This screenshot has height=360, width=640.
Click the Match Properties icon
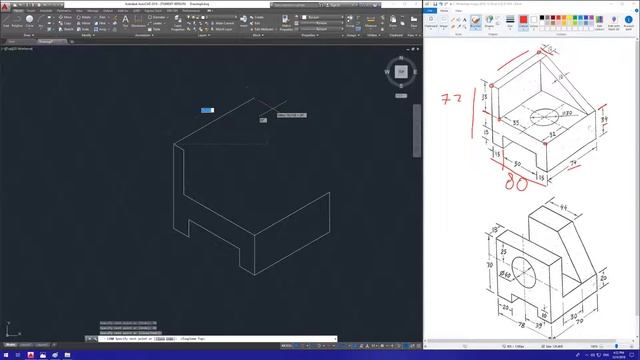pyautogui.click(x=286, y=22)
